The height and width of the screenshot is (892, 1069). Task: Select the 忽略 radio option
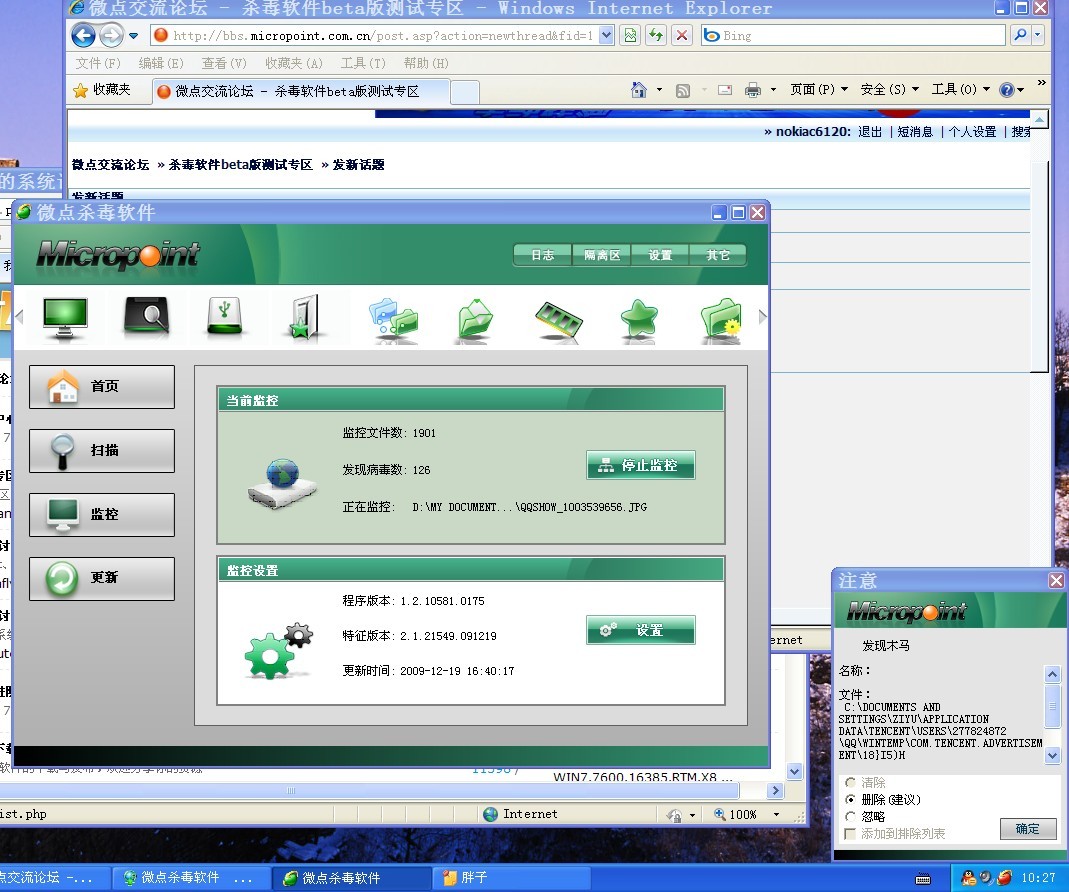point(850,816)
